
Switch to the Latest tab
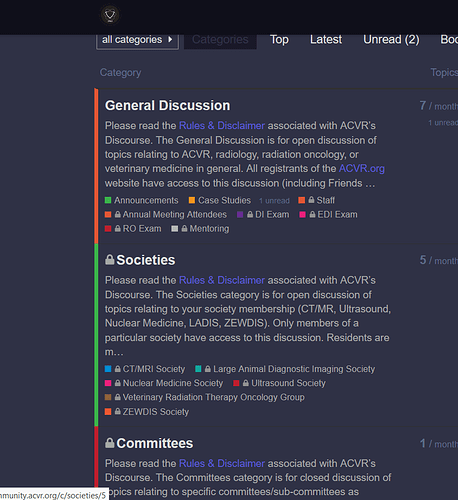pos(326,40)
